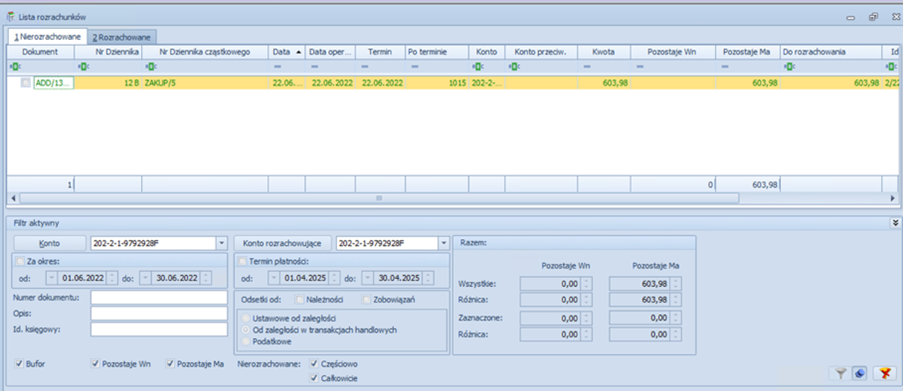Click the scroll left arrow of the table
903x391 pixels.
point(13,198)
